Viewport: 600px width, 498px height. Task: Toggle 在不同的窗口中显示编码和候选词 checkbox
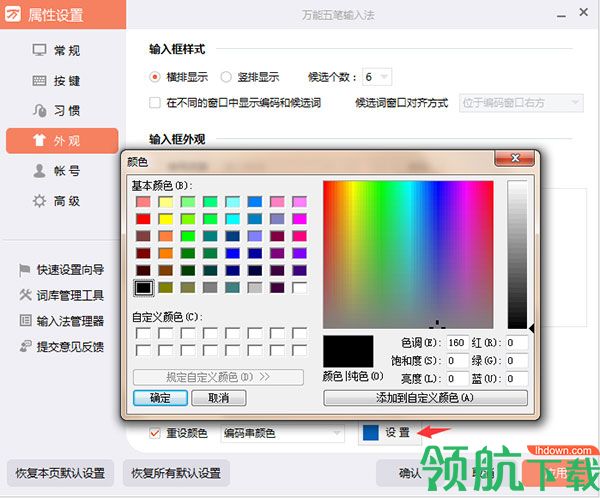click(x=155, y=103)
